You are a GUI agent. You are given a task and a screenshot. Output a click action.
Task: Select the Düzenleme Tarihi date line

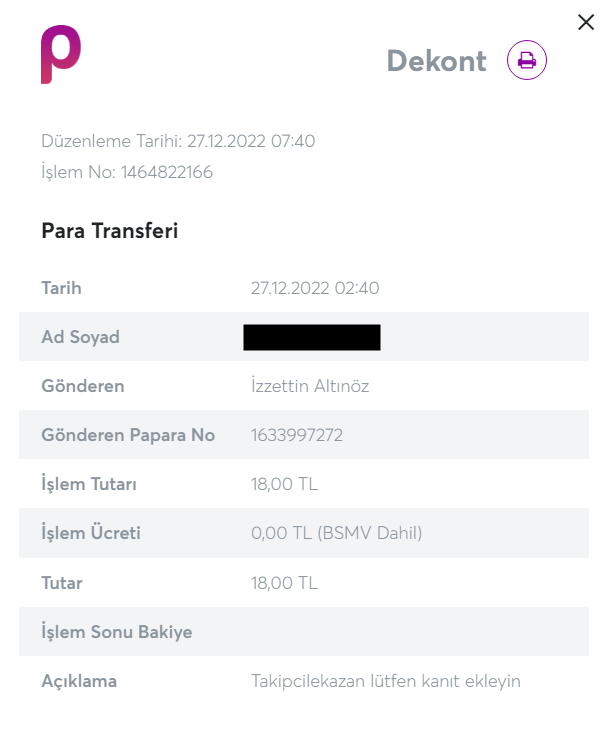click(x=178, y=141)
